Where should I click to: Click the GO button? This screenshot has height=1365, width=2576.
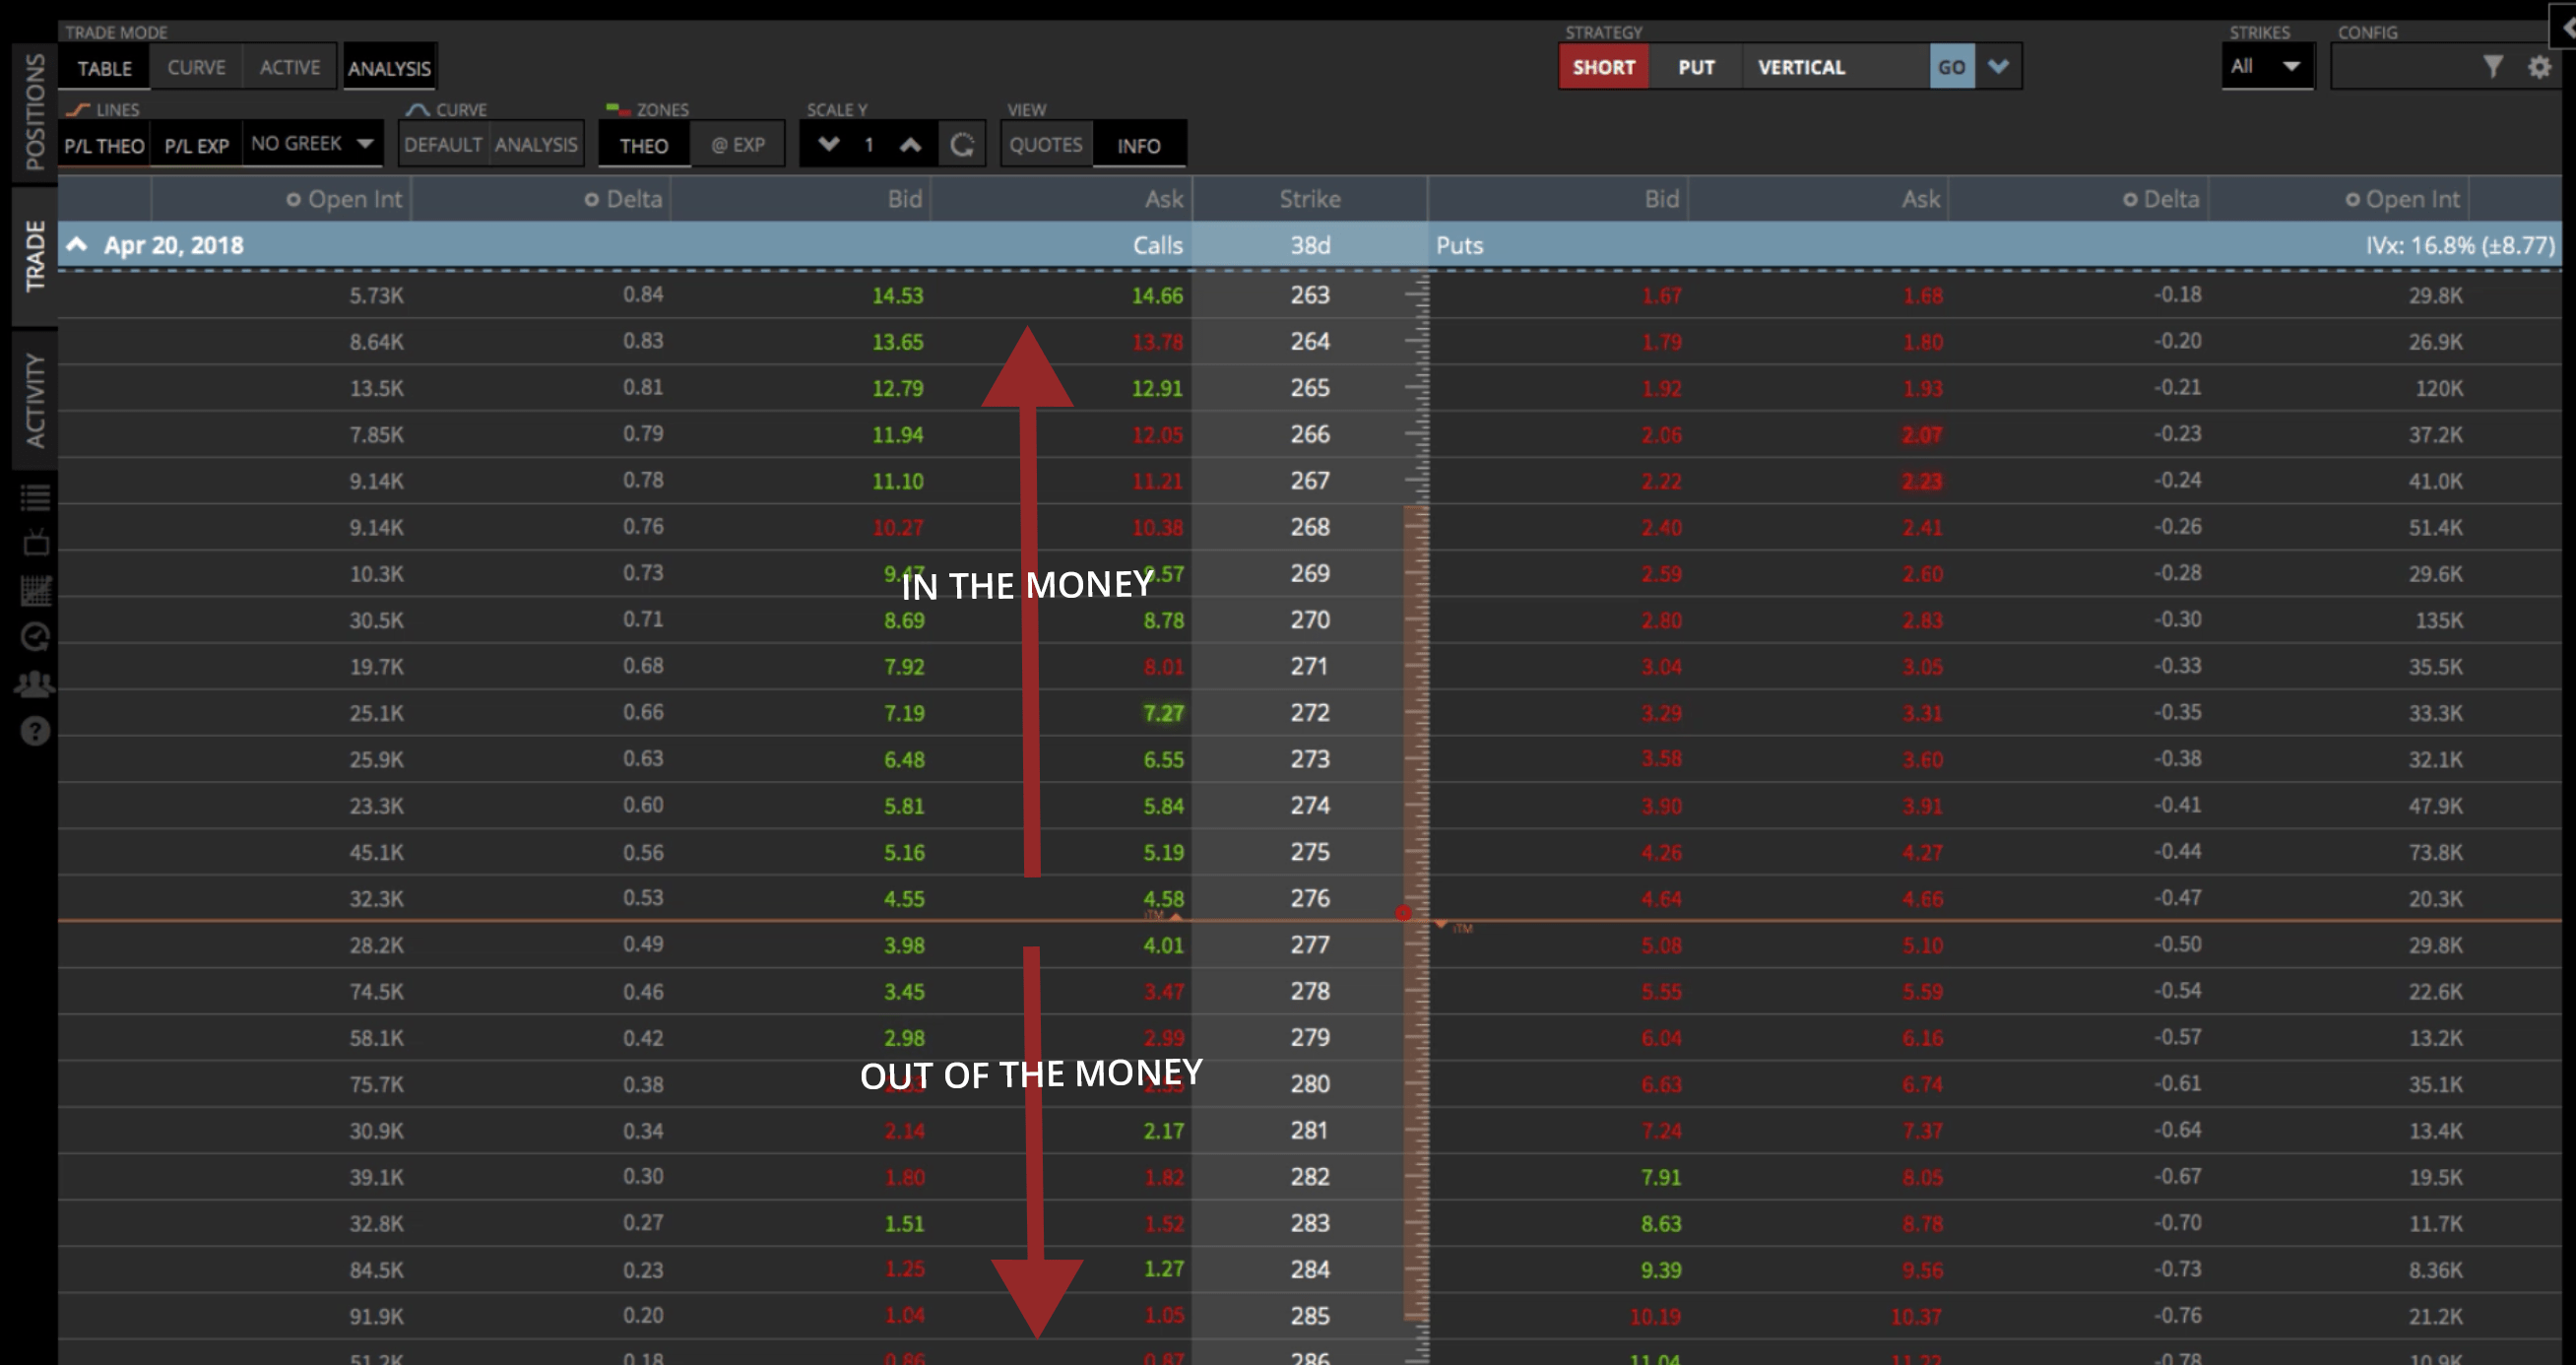pos(1951,67)
